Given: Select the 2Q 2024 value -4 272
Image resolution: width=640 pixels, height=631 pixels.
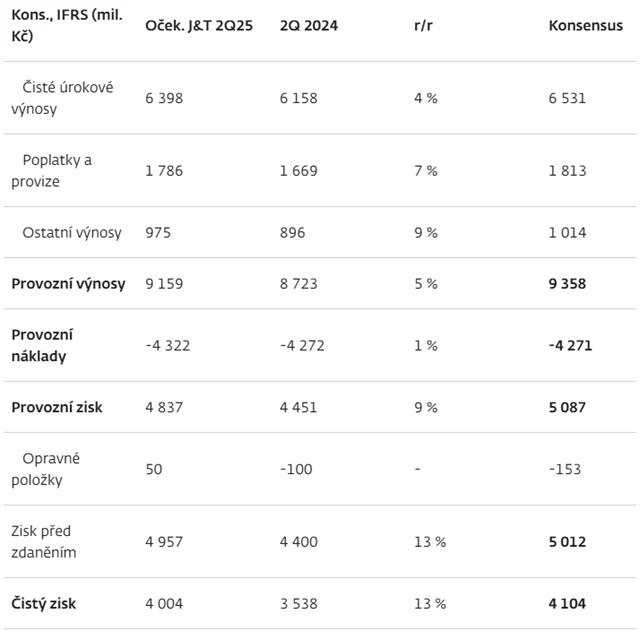Looking at the screenshot, I should [x=302, y=345].
